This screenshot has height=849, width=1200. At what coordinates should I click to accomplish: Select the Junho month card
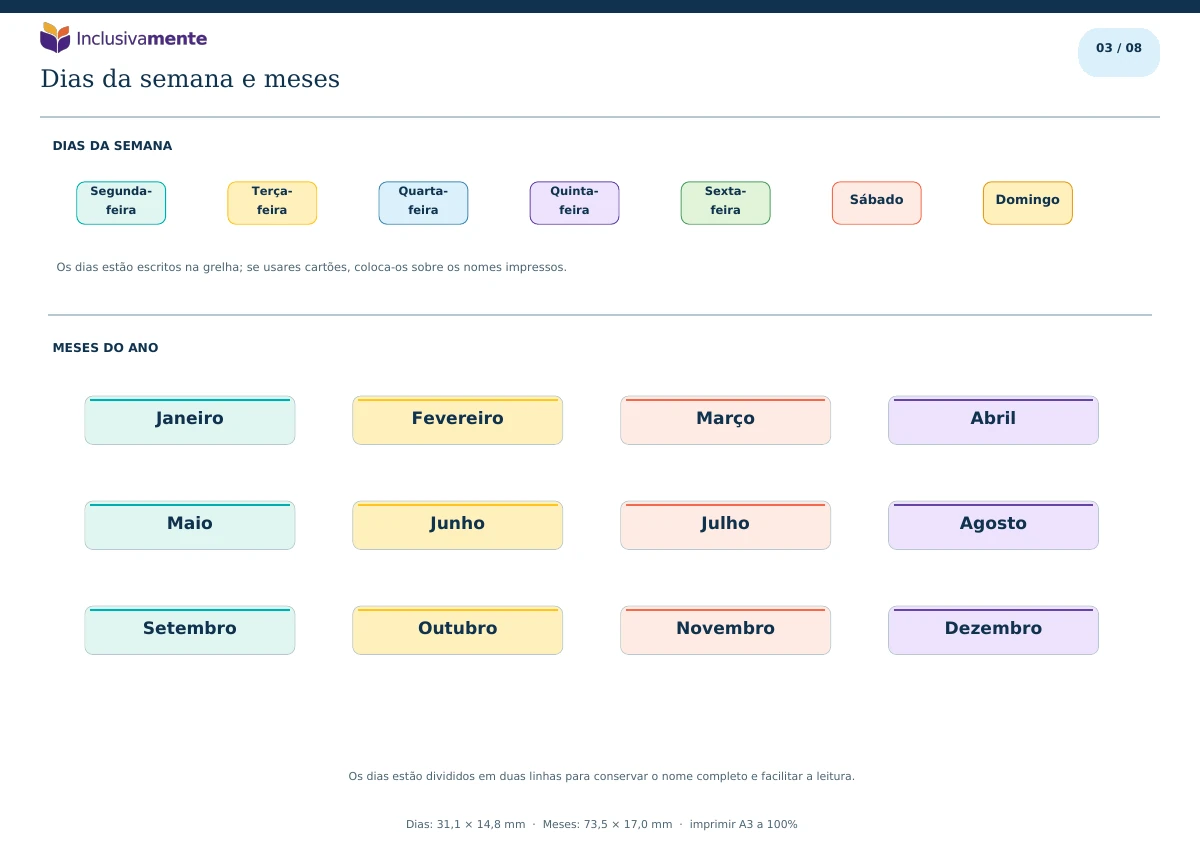point(458,525)
